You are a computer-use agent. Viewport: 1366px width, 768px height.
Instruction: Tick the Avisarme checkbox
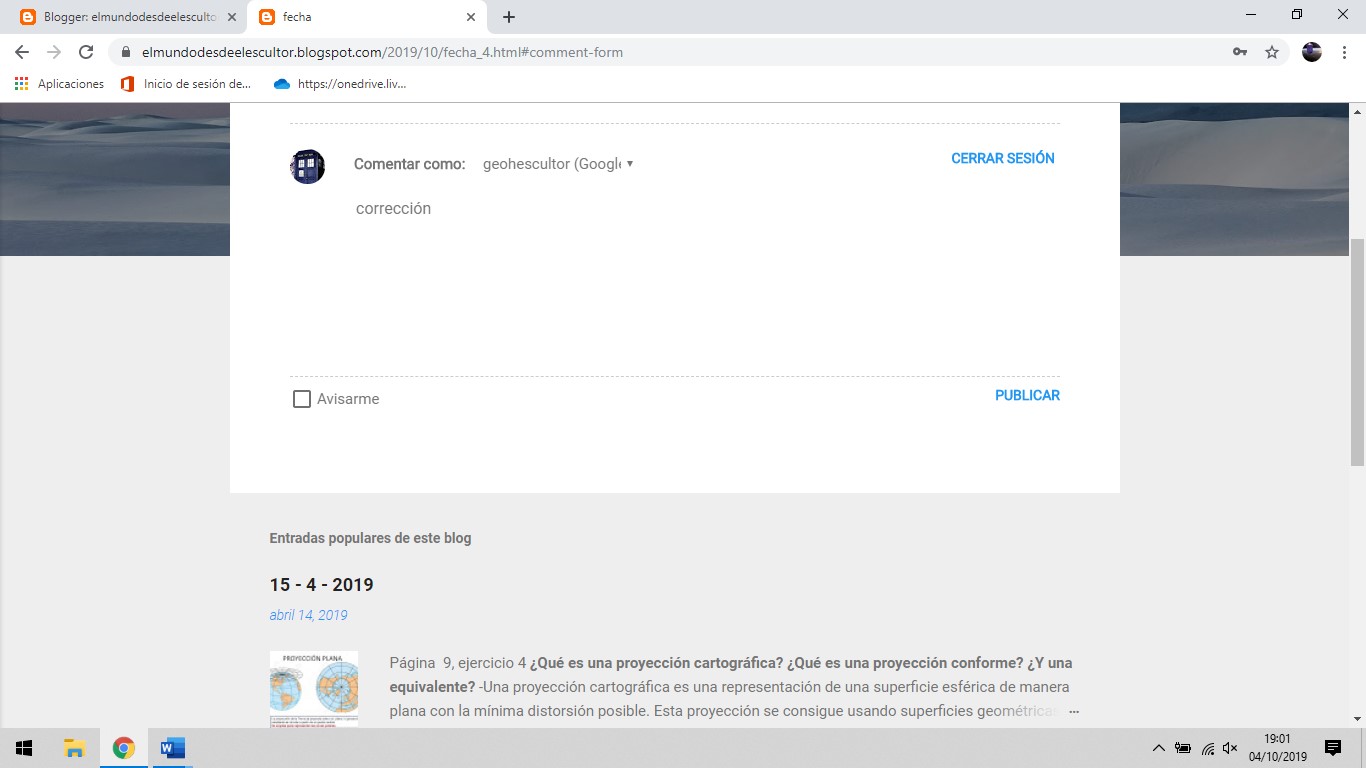click(x=302, y=399)
